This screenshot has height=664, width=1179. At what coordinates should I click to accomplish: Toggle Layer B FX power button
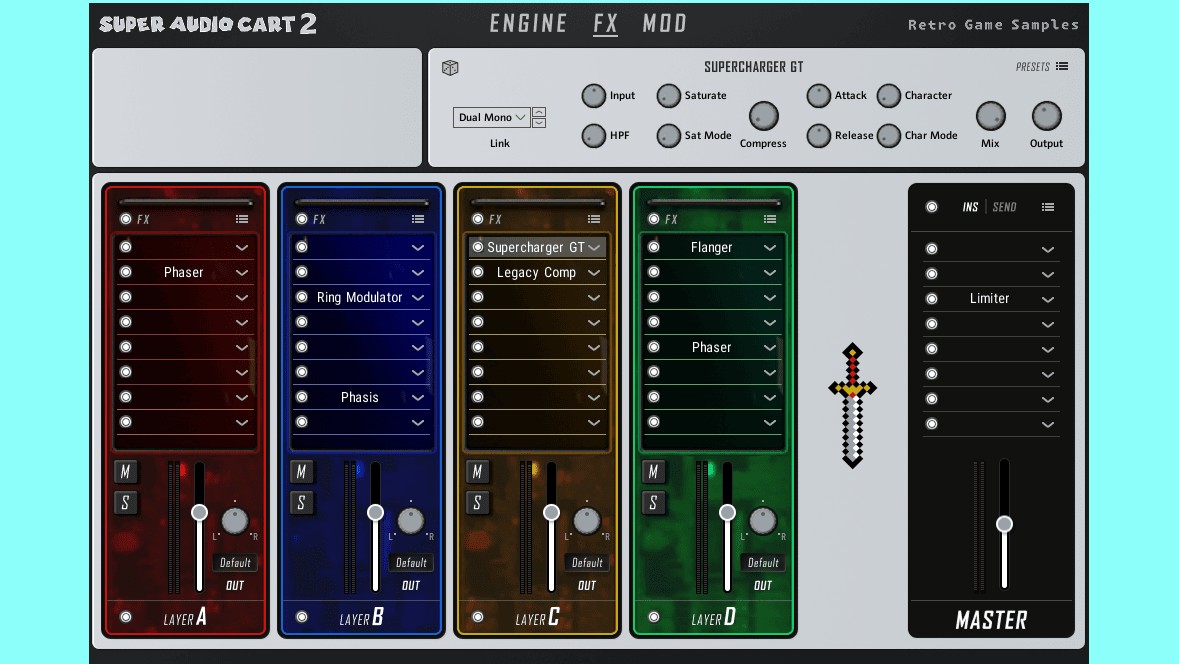point(301,219)
